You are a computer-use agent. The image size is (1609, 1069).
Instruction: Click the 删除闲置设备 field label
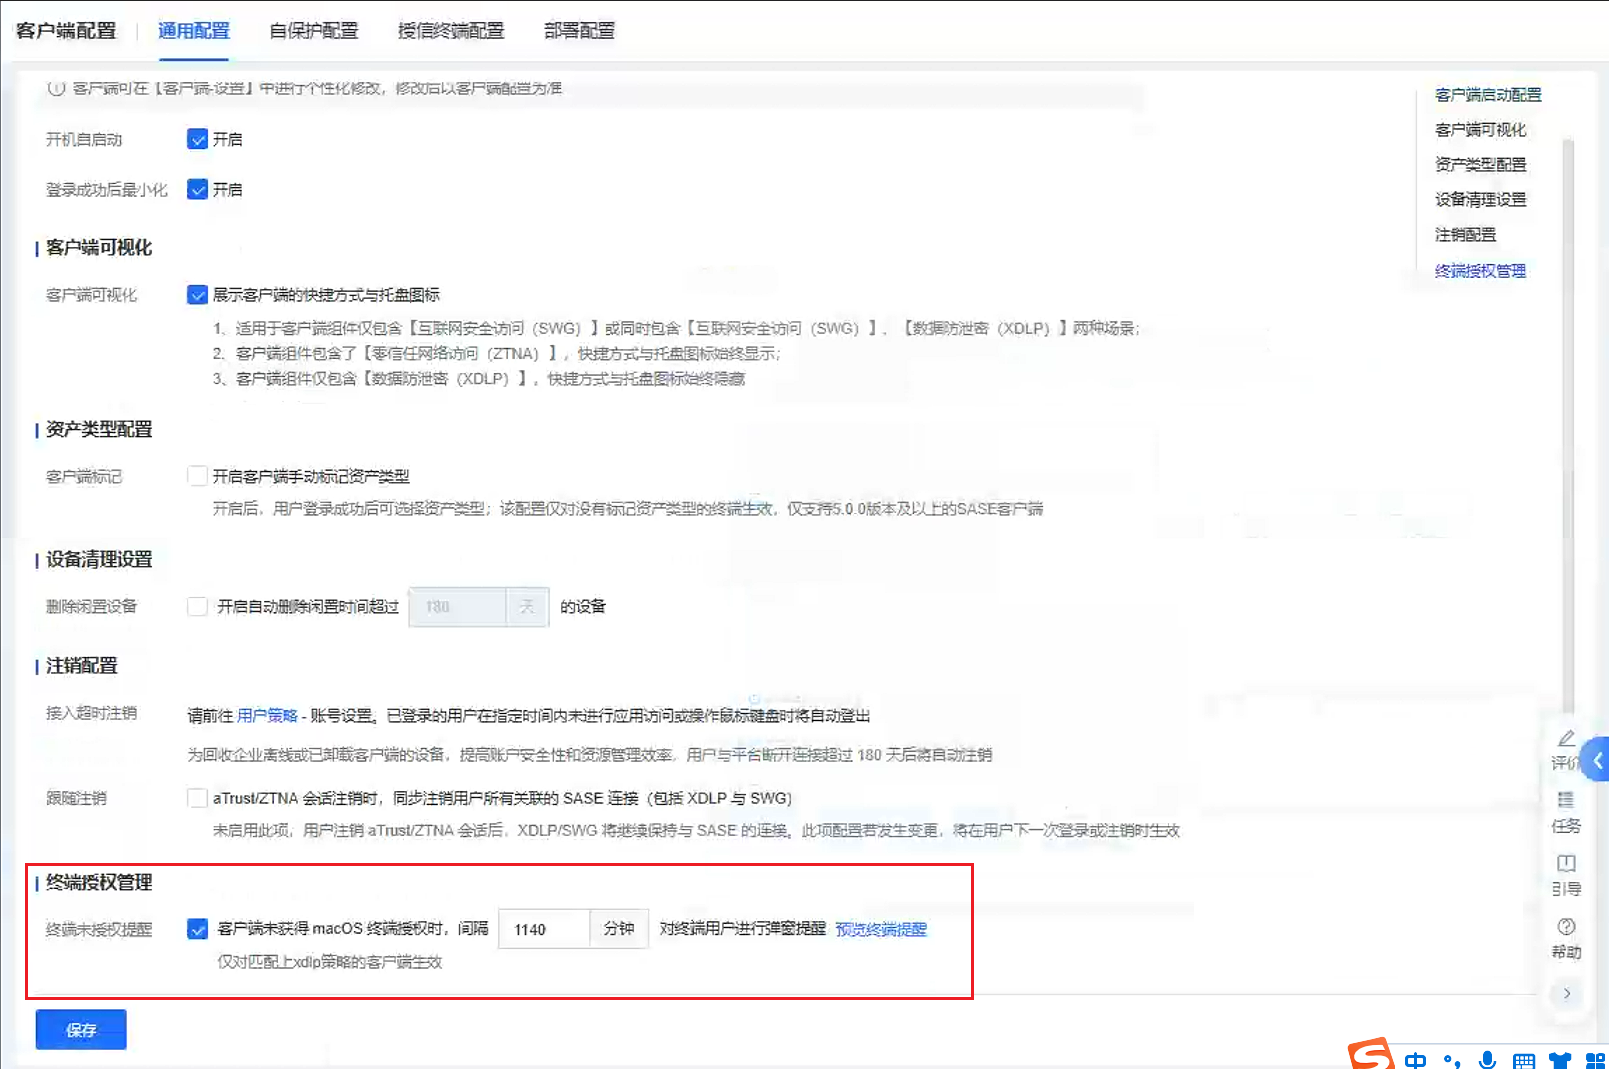pos(92,606)
